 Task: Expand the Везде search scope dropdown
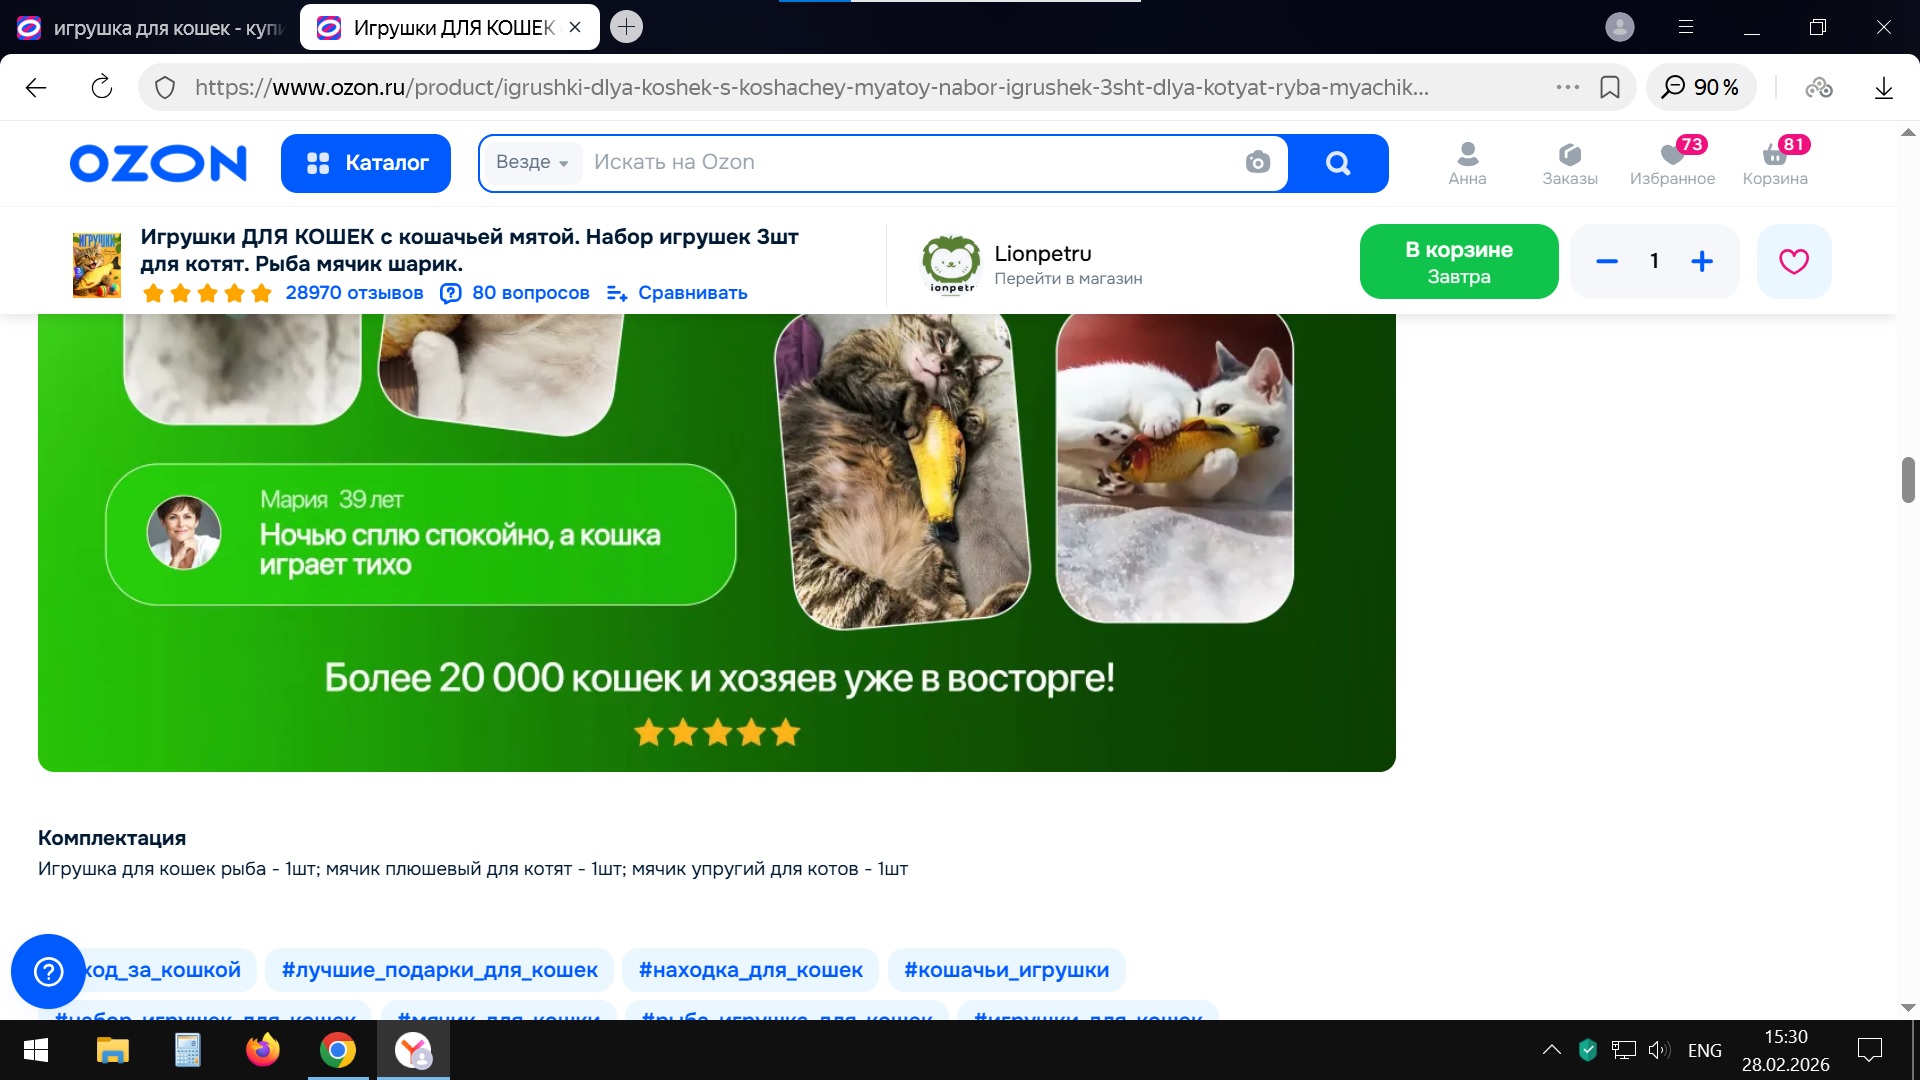[532, 162]
